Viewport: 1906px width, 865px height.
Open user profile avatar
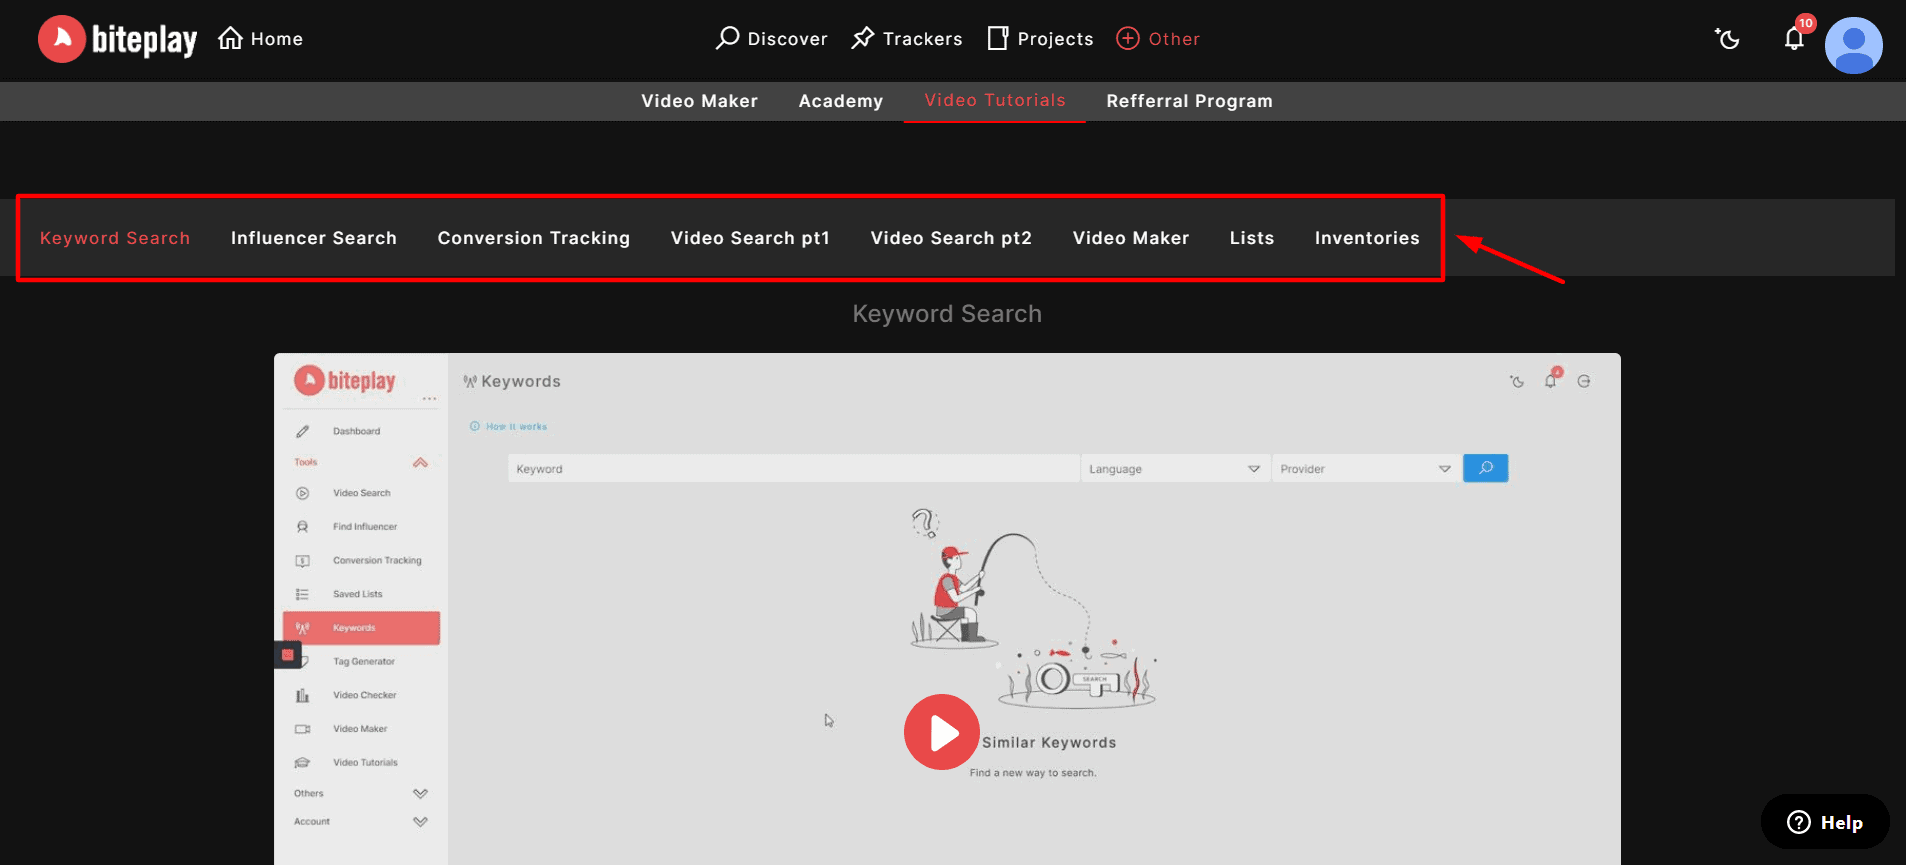1853,45
